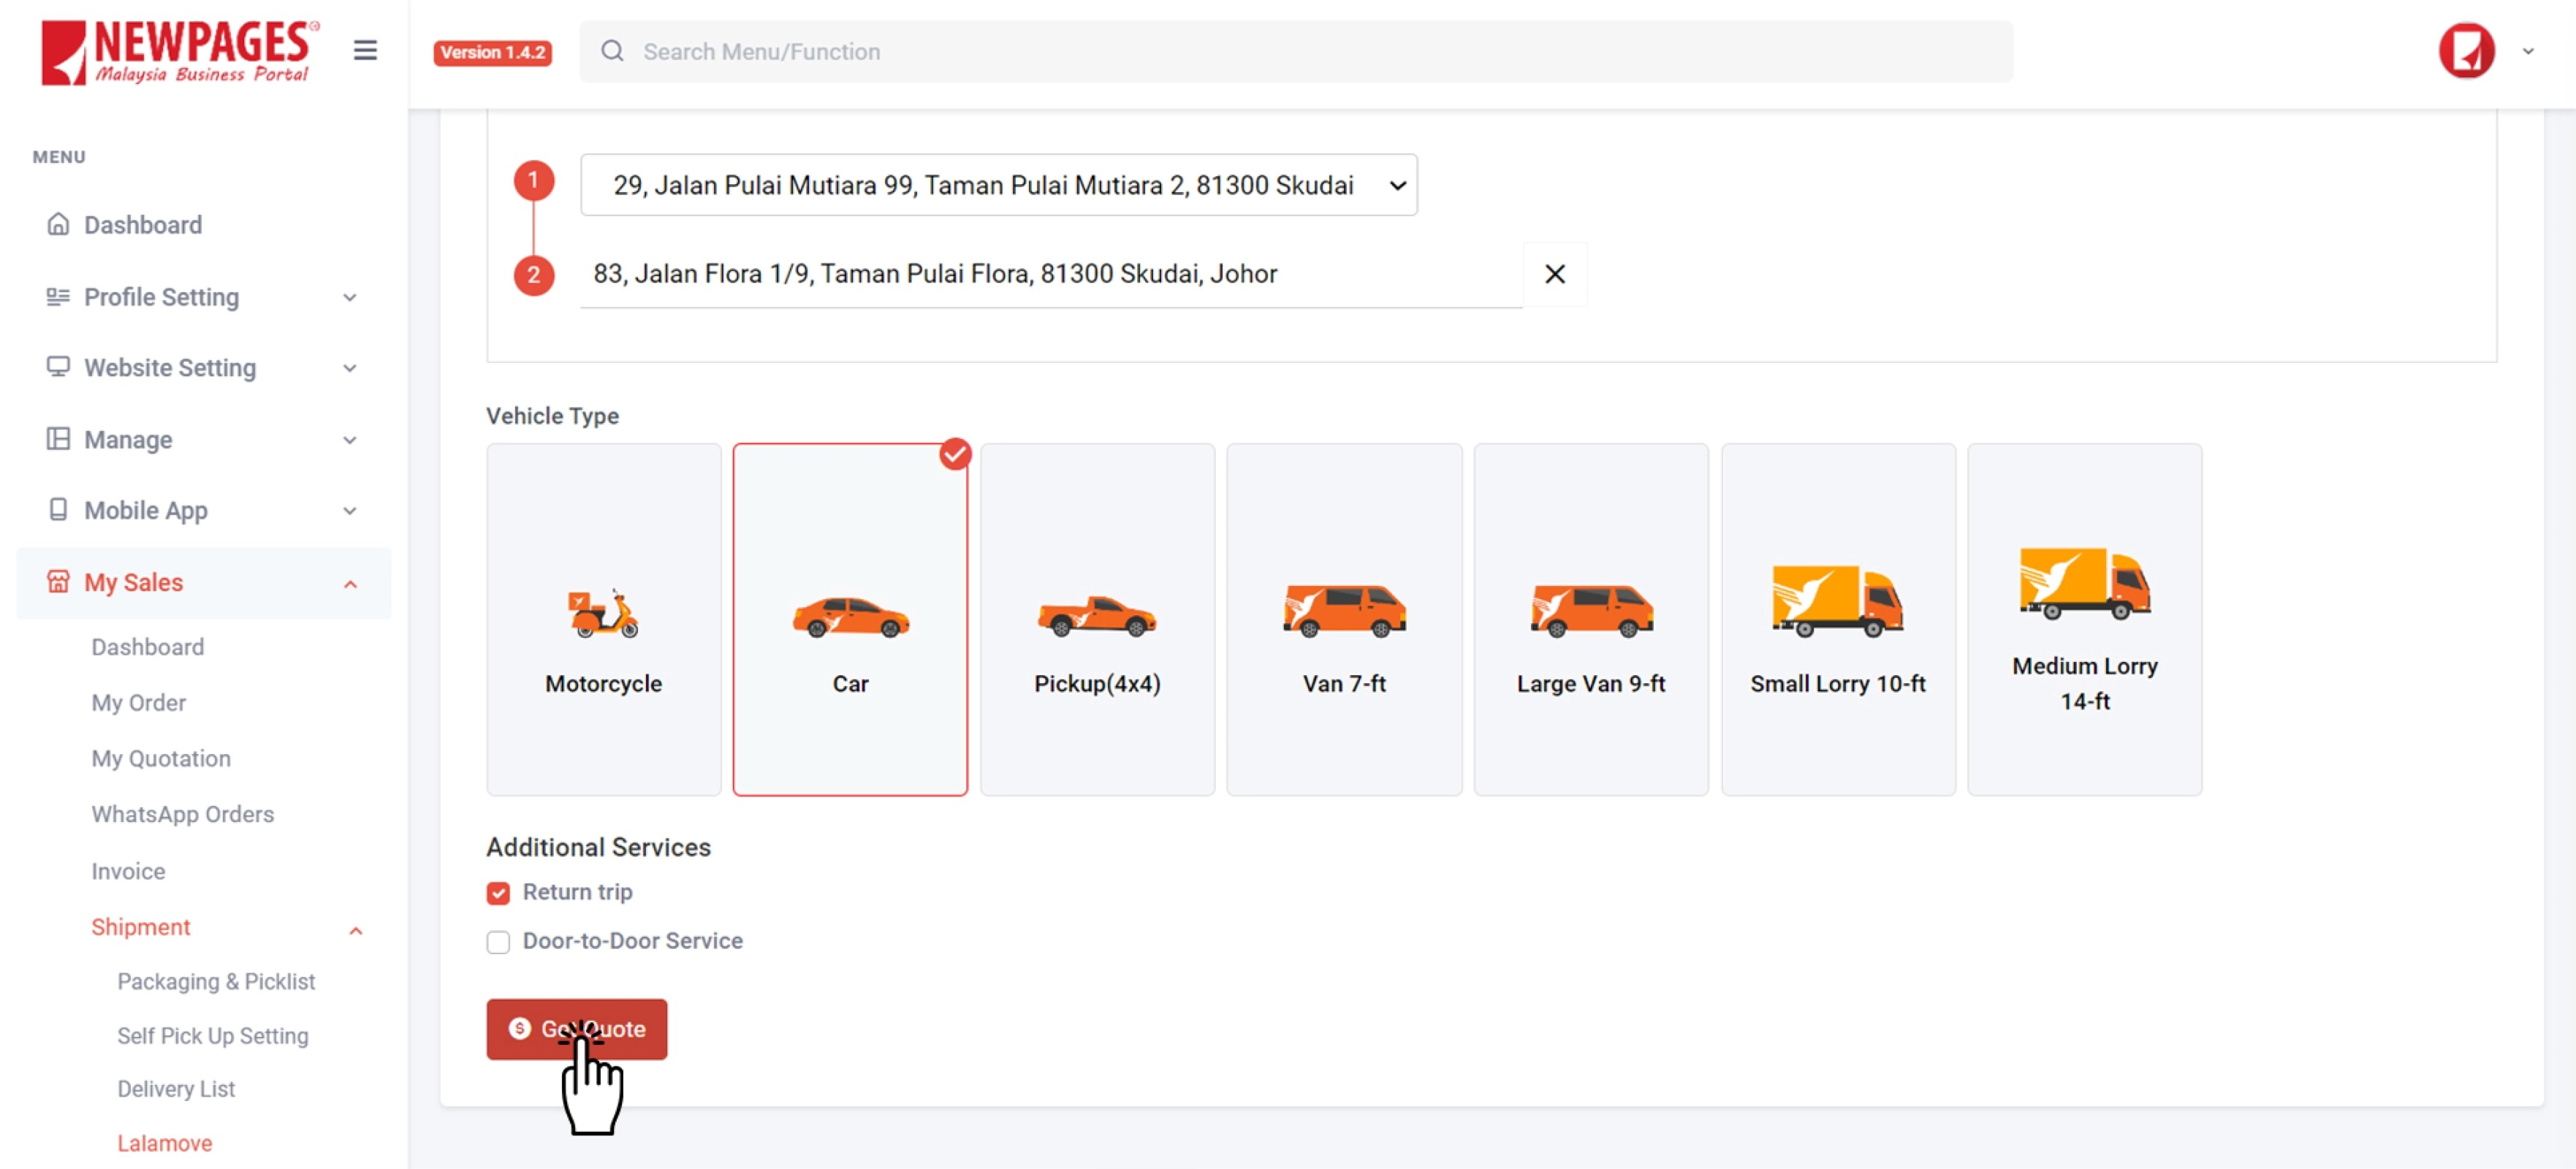
Task: Click the Mobile App phone icon
Action: pyautogui.click(x=58, y=510)
